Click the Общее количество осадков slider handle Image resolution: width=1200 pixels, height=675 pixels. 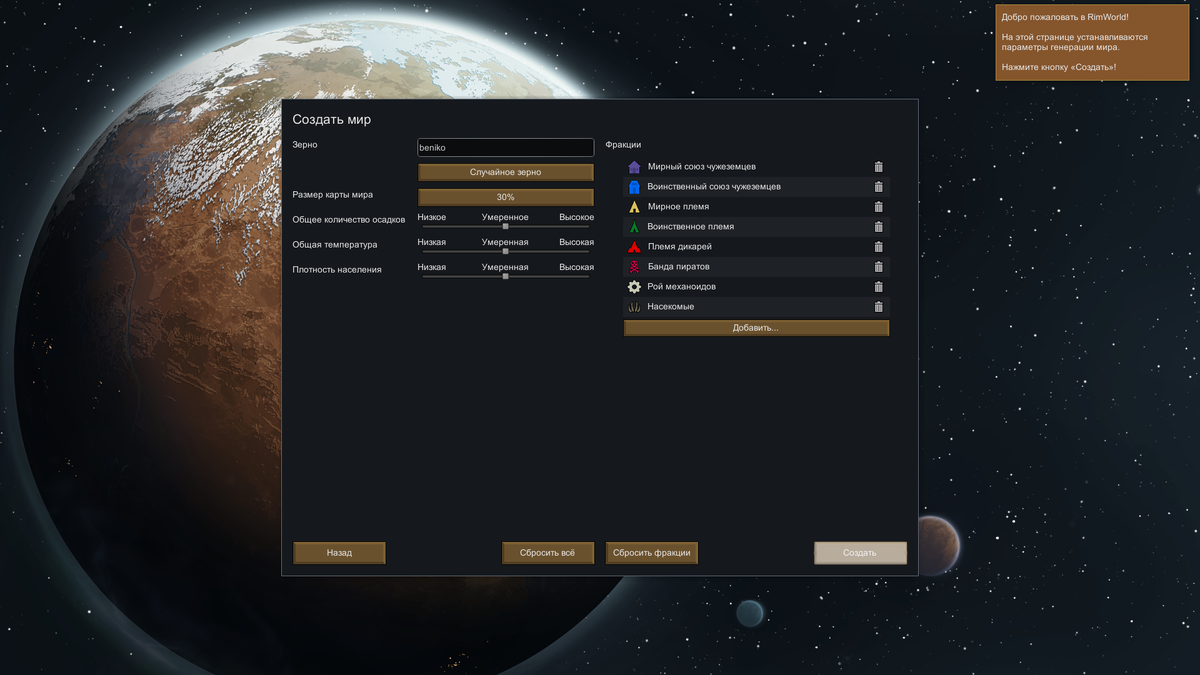pos(506,227)
